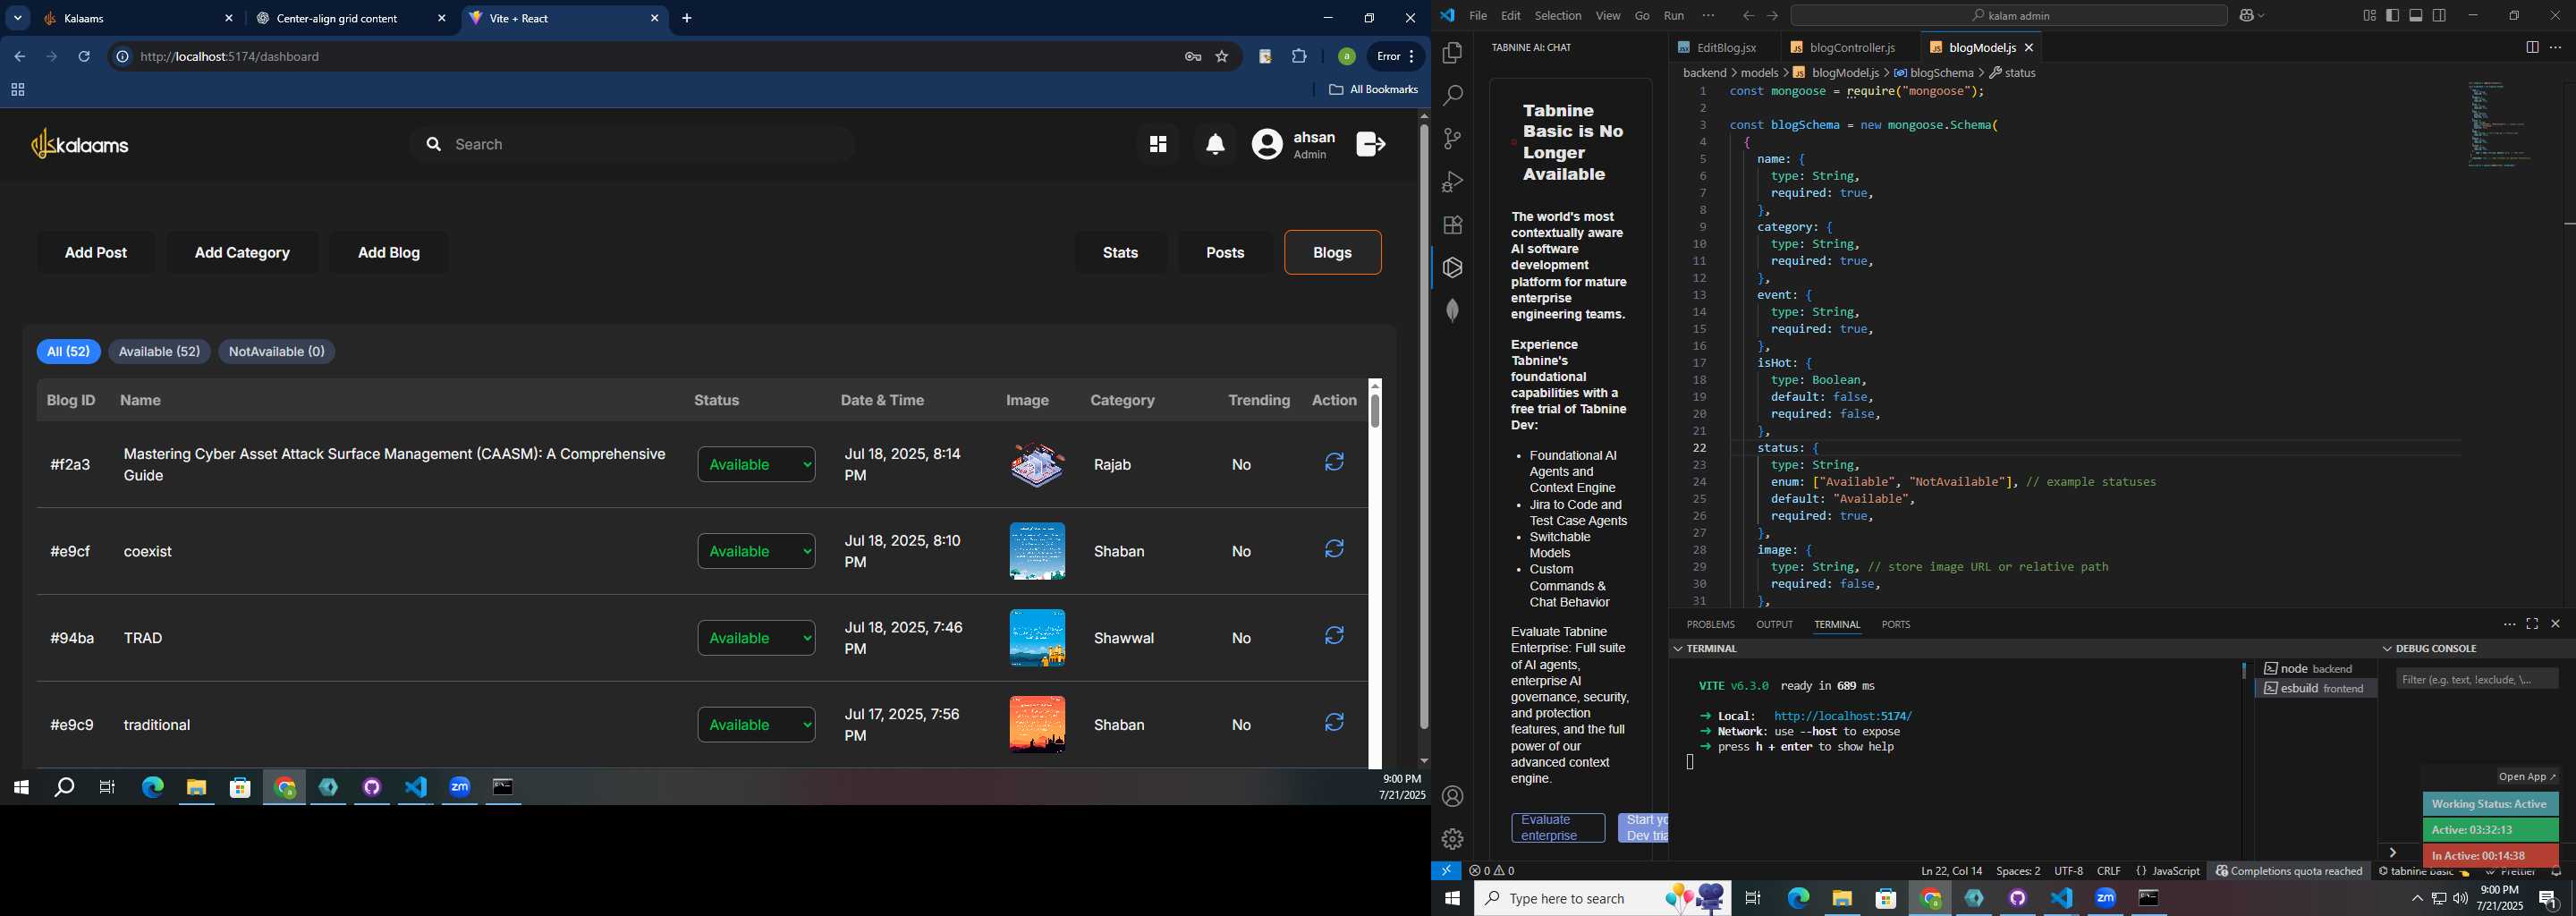Open the Manage gear icon in VS Code
Viewport: 2576px width, 916px height.
coord(1452,839)
